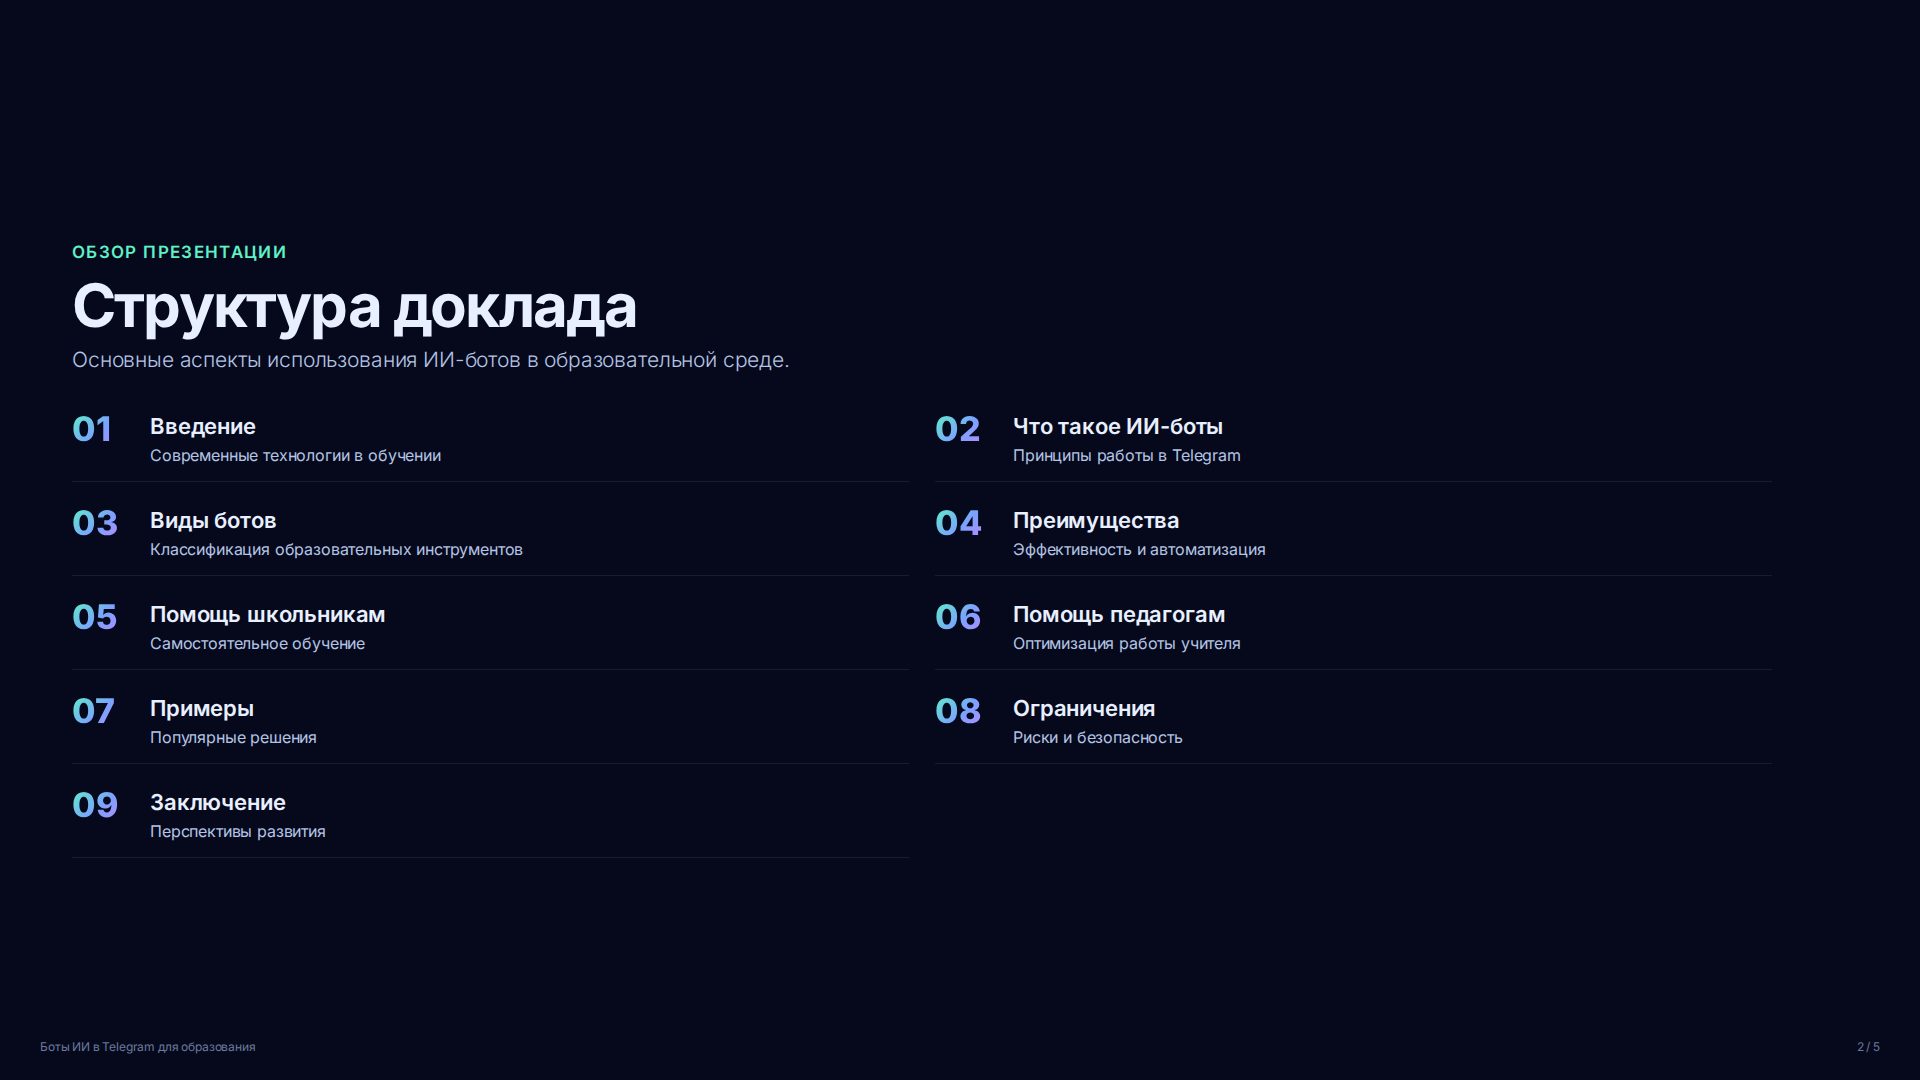Select the 'Помощь школьникам' heading
Image resolution: width=1920 pixels, height=1080 pixels.
tap(267, 615)
